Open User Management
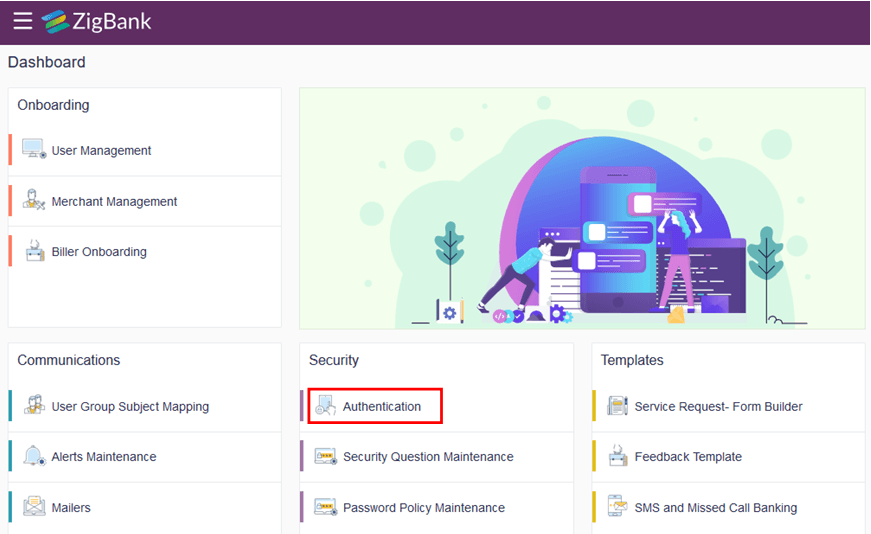The image size is (871, 534). 101,151
